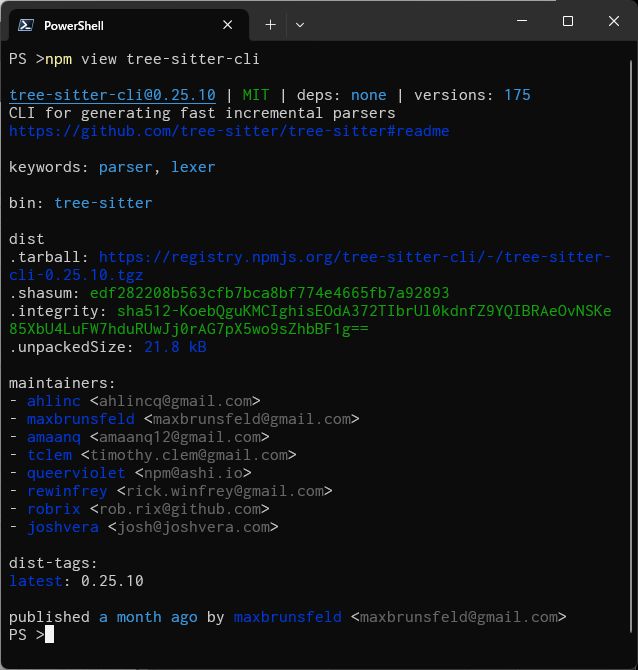Click the versions count 175
The width and height of the screenshot is (638, 670).
[517, 95]
